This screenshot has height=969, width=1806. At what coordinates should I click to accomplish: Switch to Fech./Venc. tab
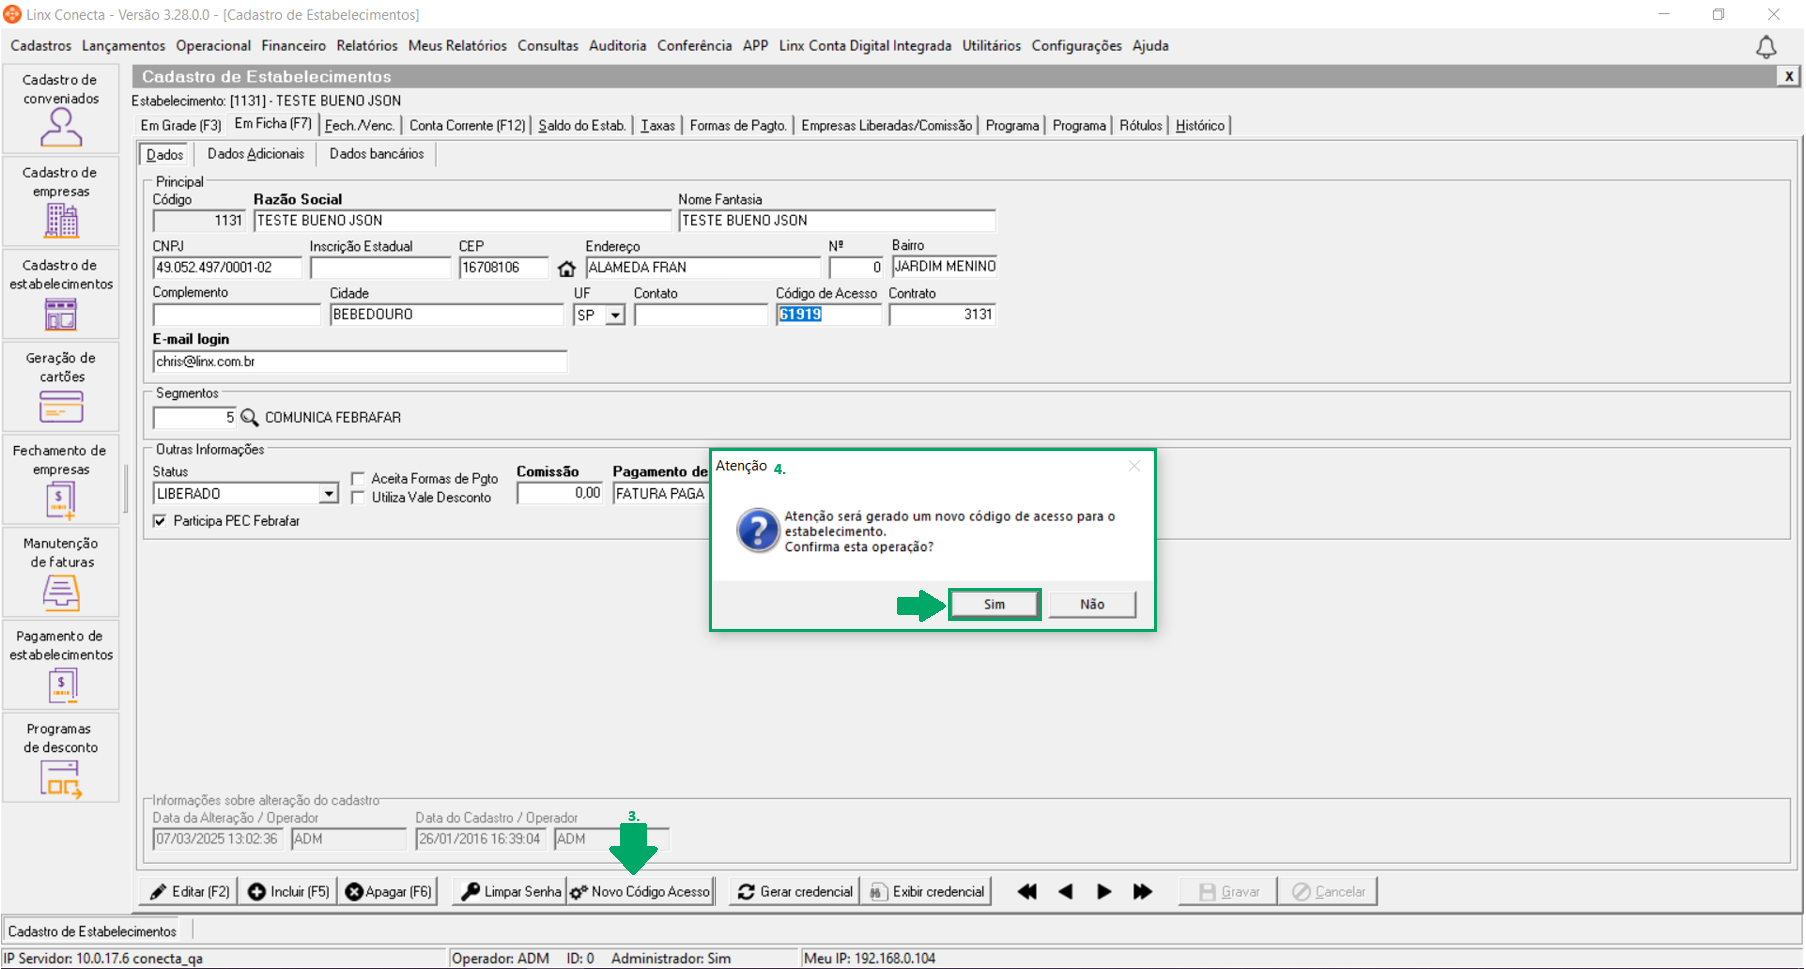pyautogui.click(x=360, y=126)
